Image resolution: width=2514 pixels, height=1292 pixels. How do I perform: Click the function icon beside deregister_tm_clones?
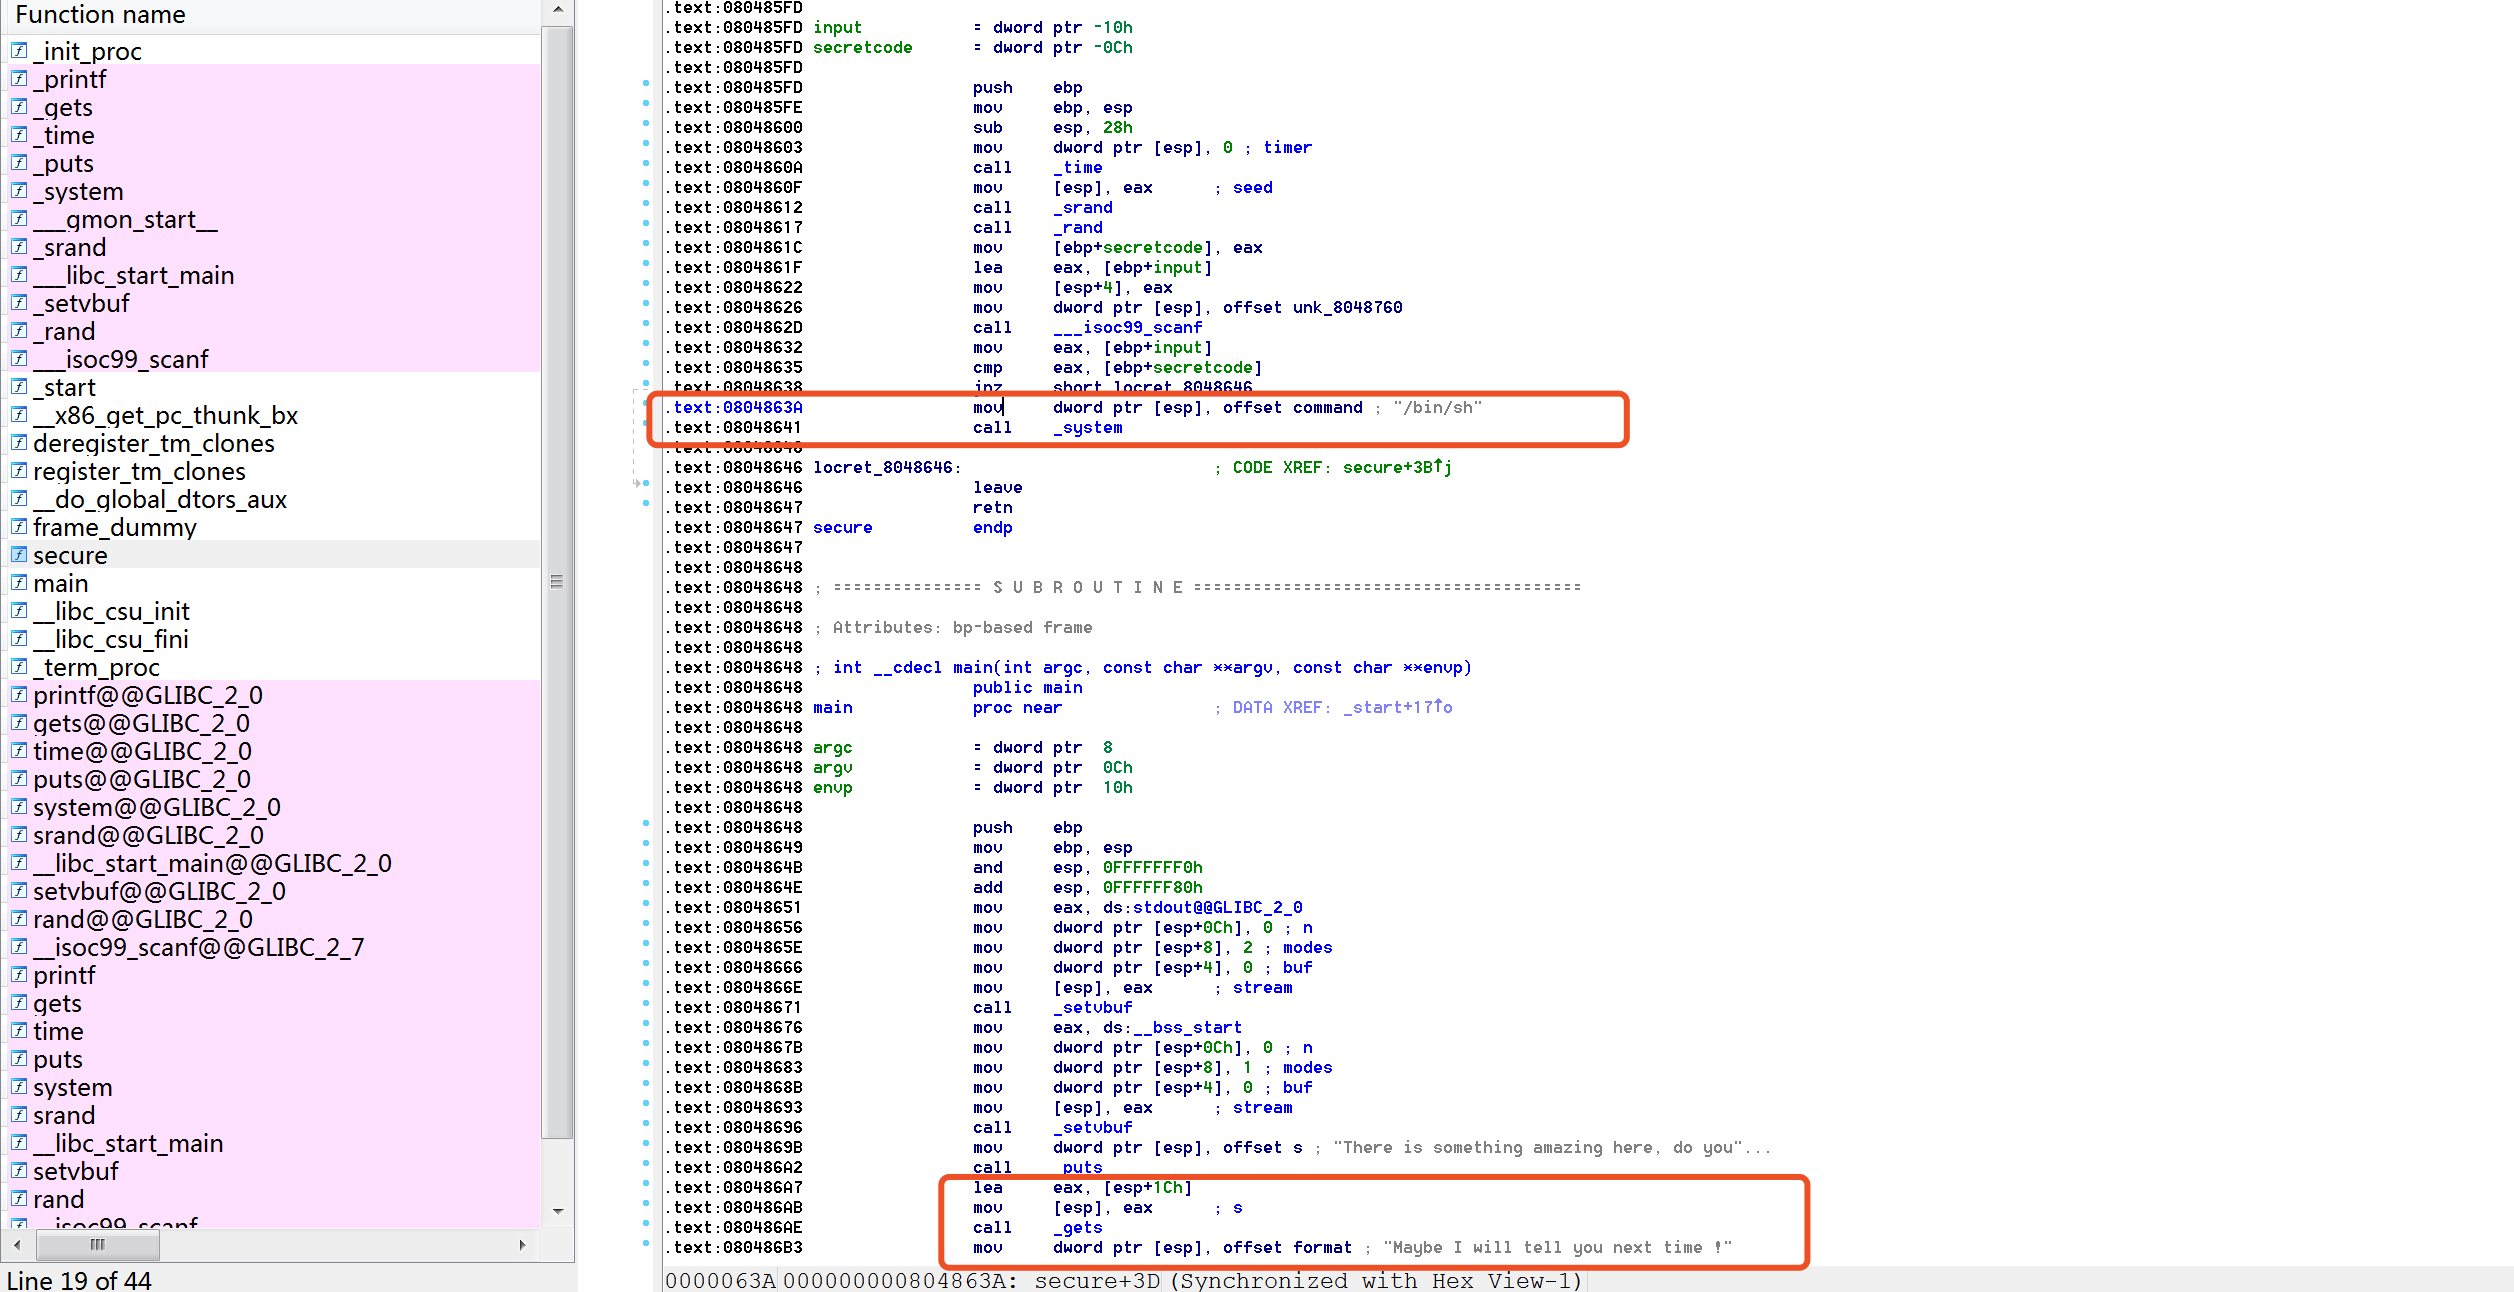(19, 442)
